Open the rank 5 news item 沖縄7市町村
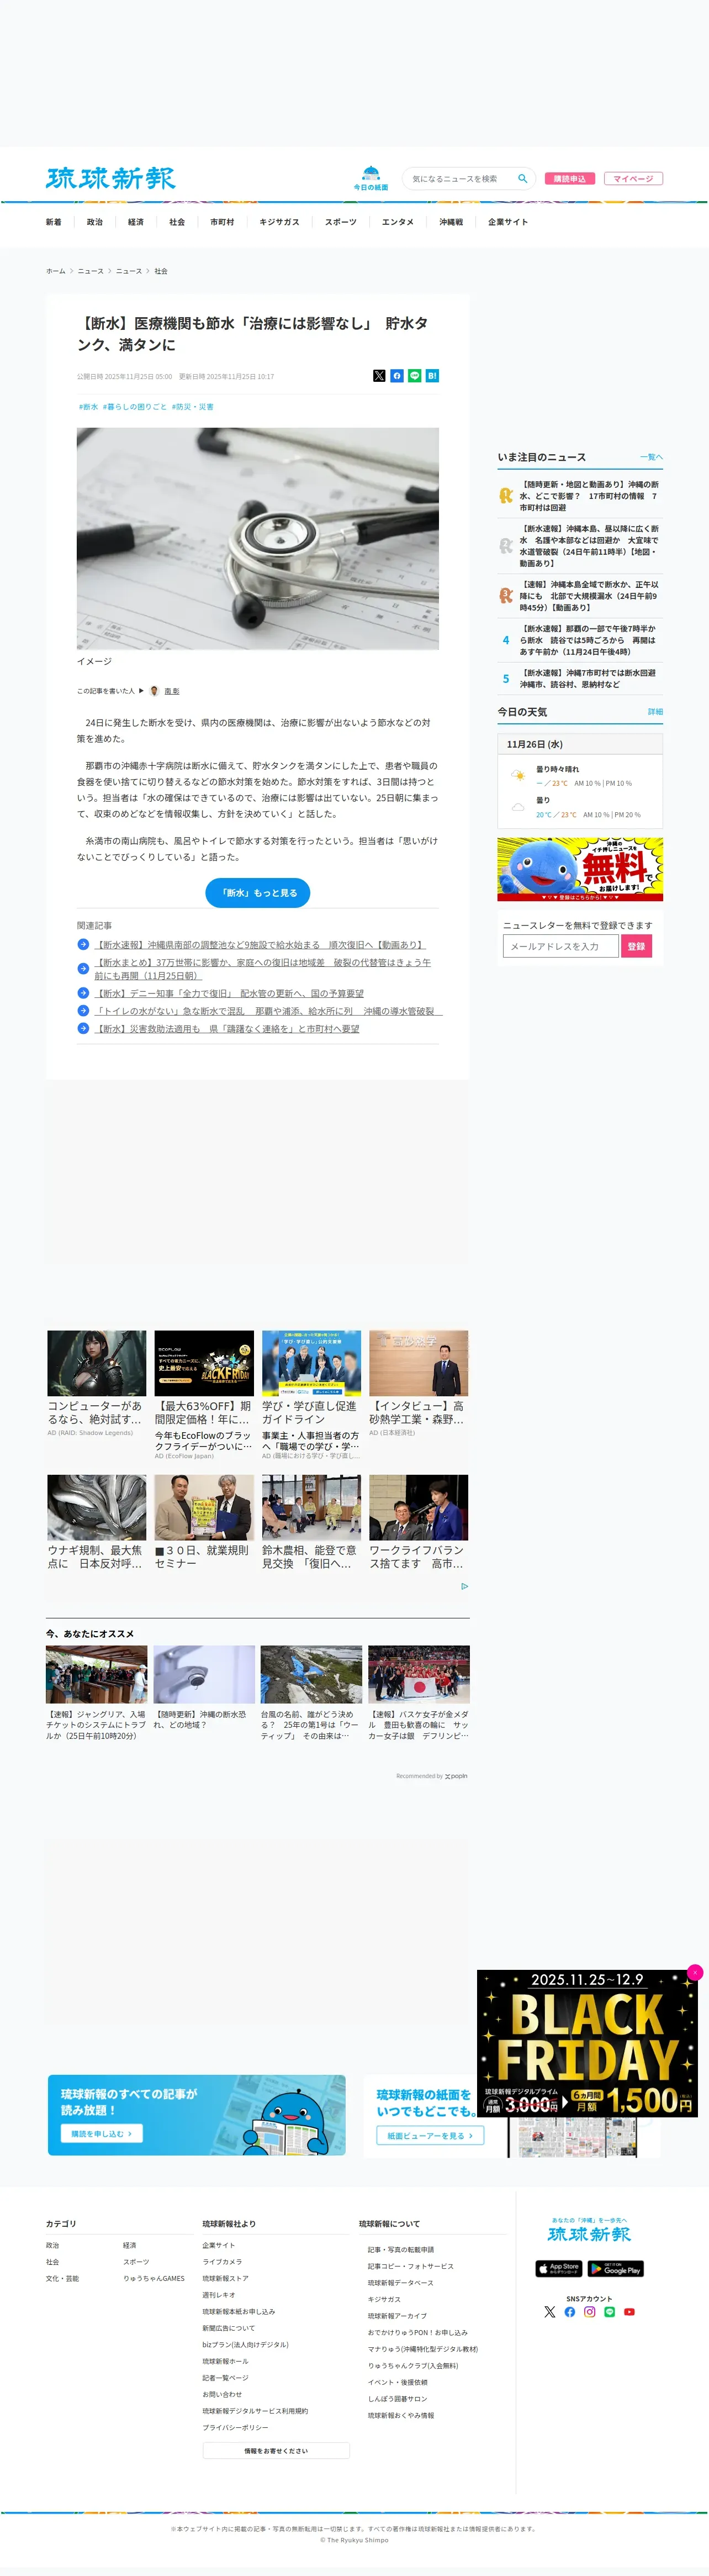Viewport: 709px width, 2576px height. pos(580,679)
